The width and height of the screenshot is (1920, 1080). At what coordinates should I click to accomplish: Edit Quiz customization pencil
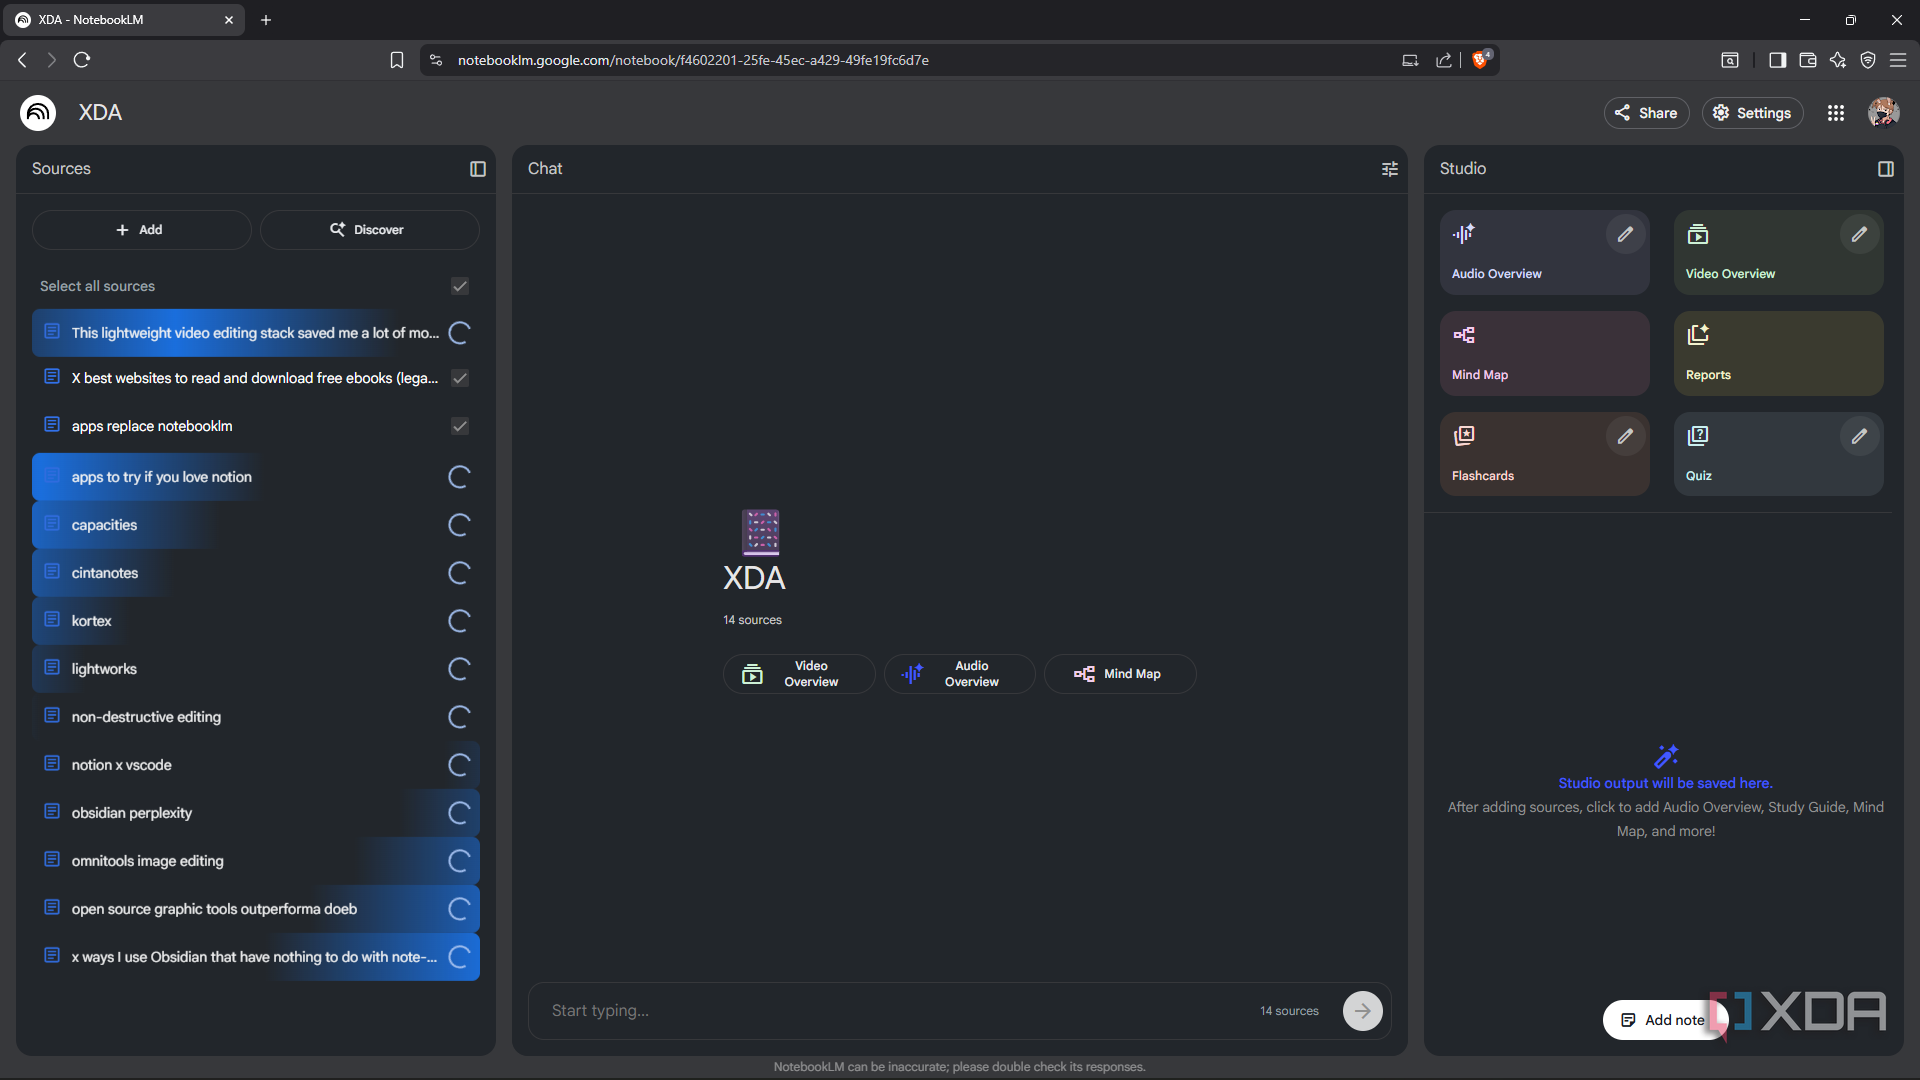[1859, 436]
